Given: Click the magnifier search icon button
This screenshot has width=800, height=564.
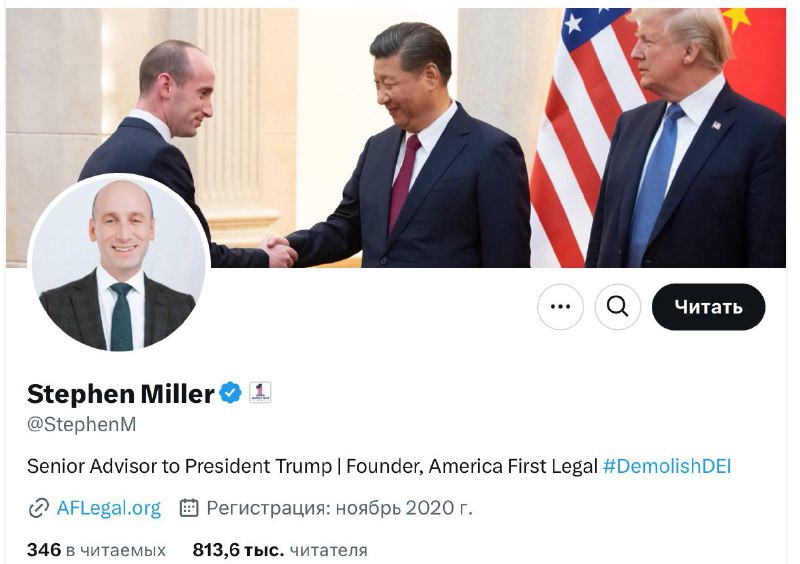Looking at the screenshot, I should pos(617,307).
